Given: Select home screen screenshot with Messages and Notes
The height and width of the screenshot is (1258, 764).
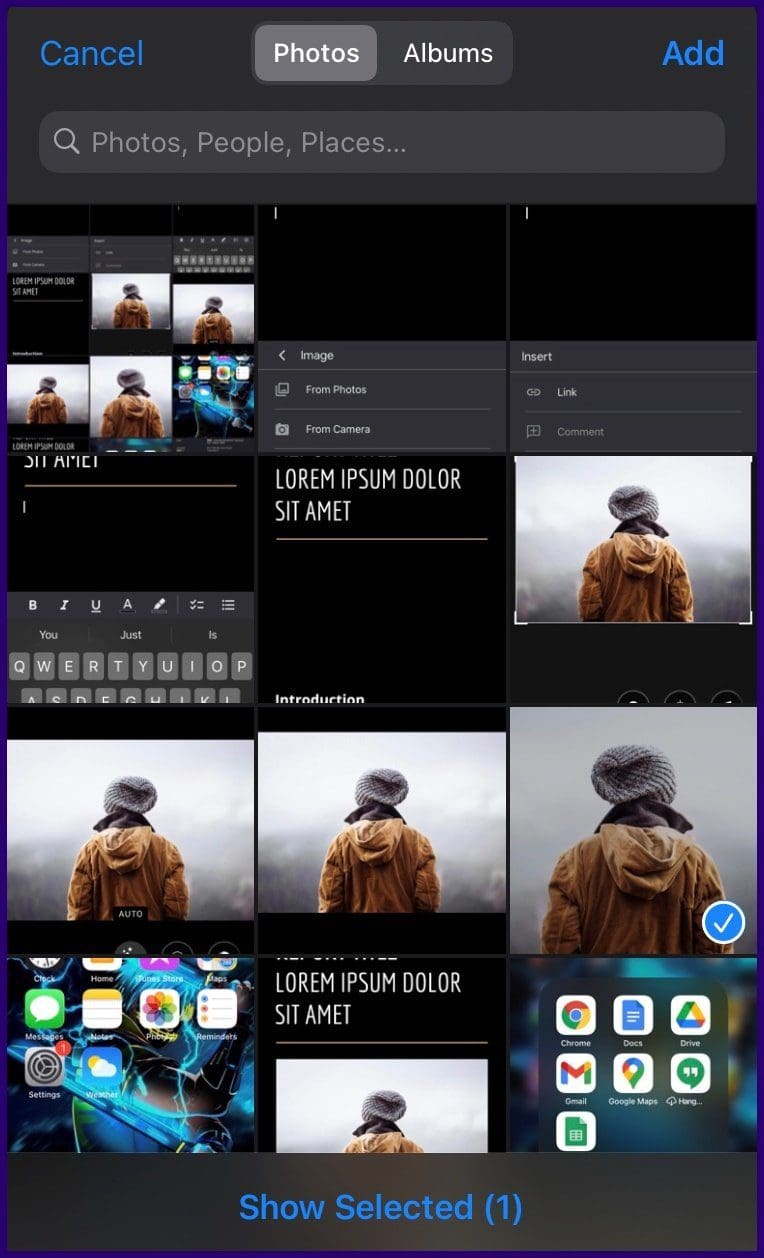Looking at the screenshot, I should (x=131, y=1055).
